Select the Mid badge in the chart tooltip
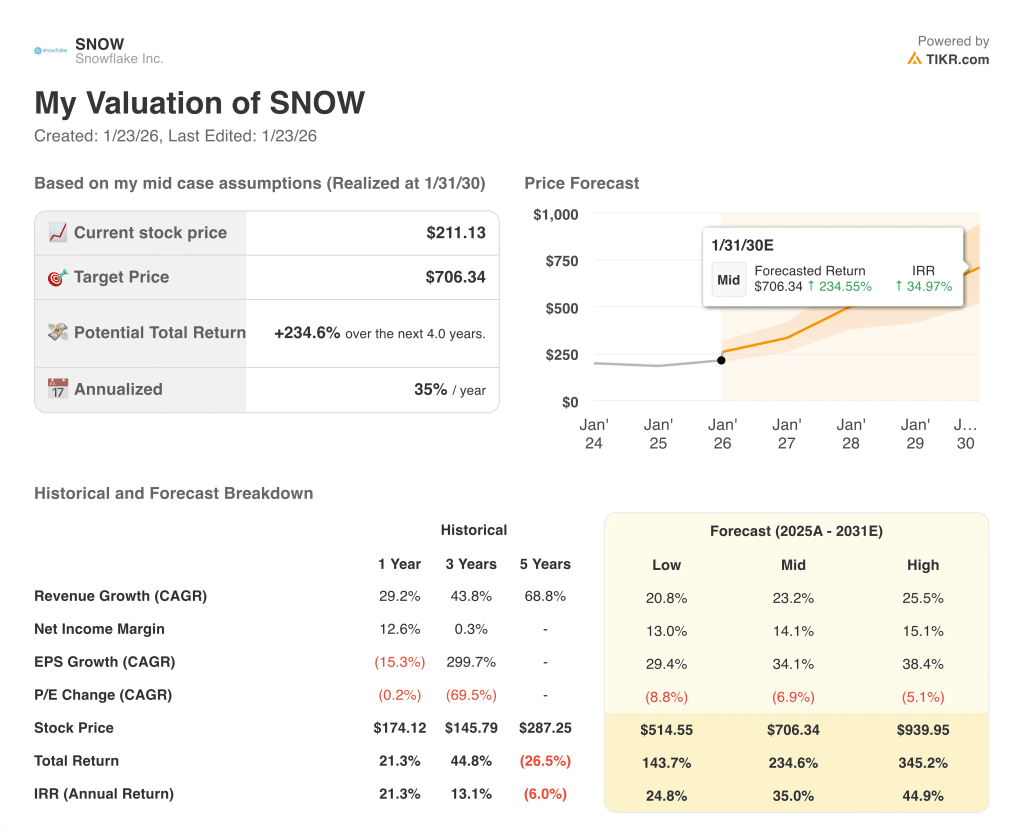The image size is (1024, 832). pos(729,280)
